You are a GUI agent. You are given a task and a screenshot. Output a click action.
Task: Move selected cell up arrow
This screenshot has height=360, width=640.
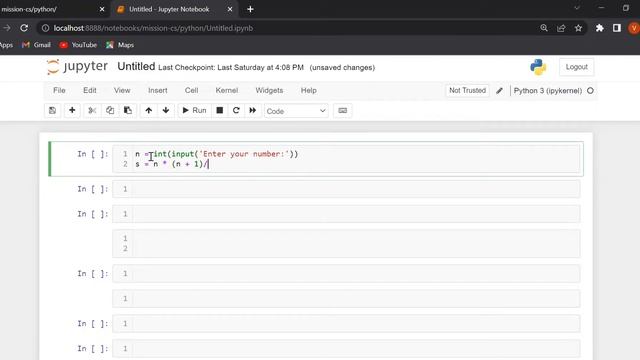point(149,110)
